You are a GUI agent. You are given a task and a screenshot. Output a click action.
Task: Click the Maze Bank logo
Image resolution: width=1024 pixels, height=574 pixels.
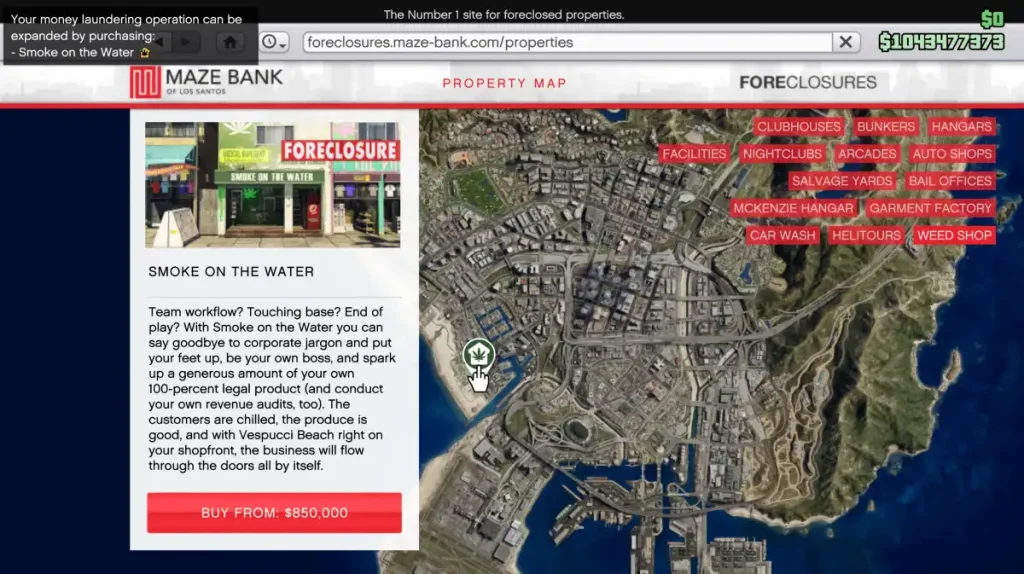click(x=206, y=82)
